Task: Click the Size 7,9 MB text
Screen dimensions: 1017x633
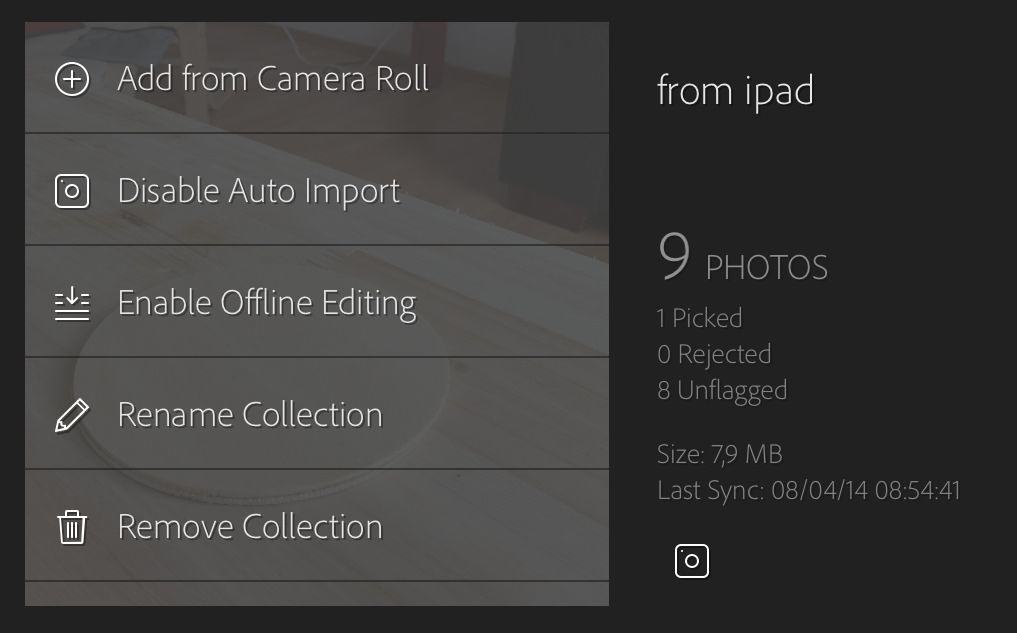Action: pyautogui.click(x=719, y=454)
